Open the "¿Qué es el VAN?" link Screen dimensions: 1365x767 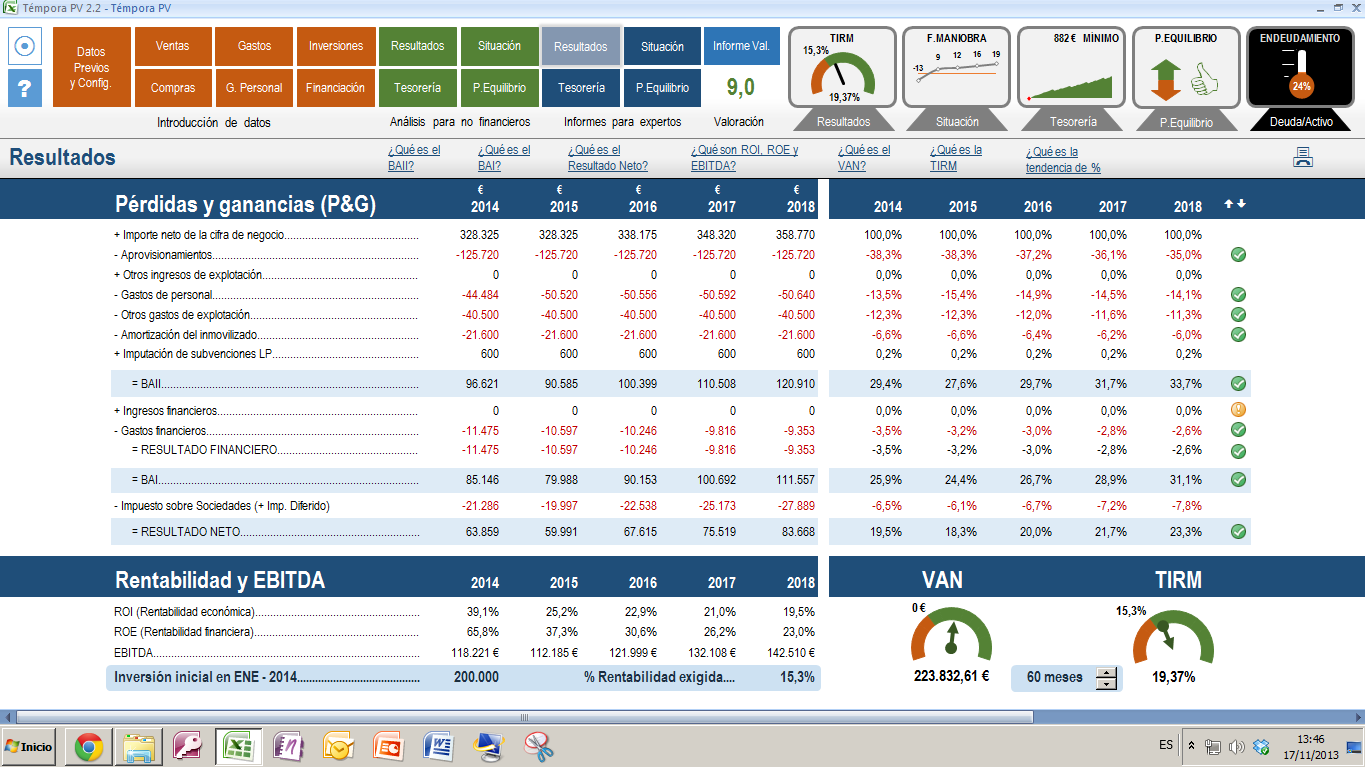click(866, 156)
